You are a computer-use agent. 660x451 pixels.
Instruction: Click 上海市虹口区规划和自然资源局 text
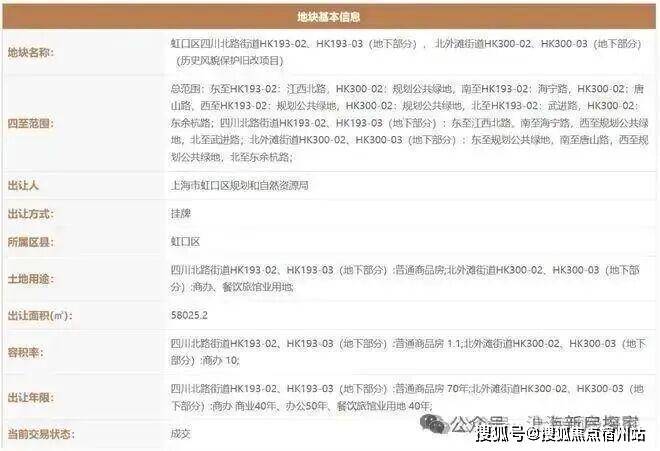[x=240, y=185]
